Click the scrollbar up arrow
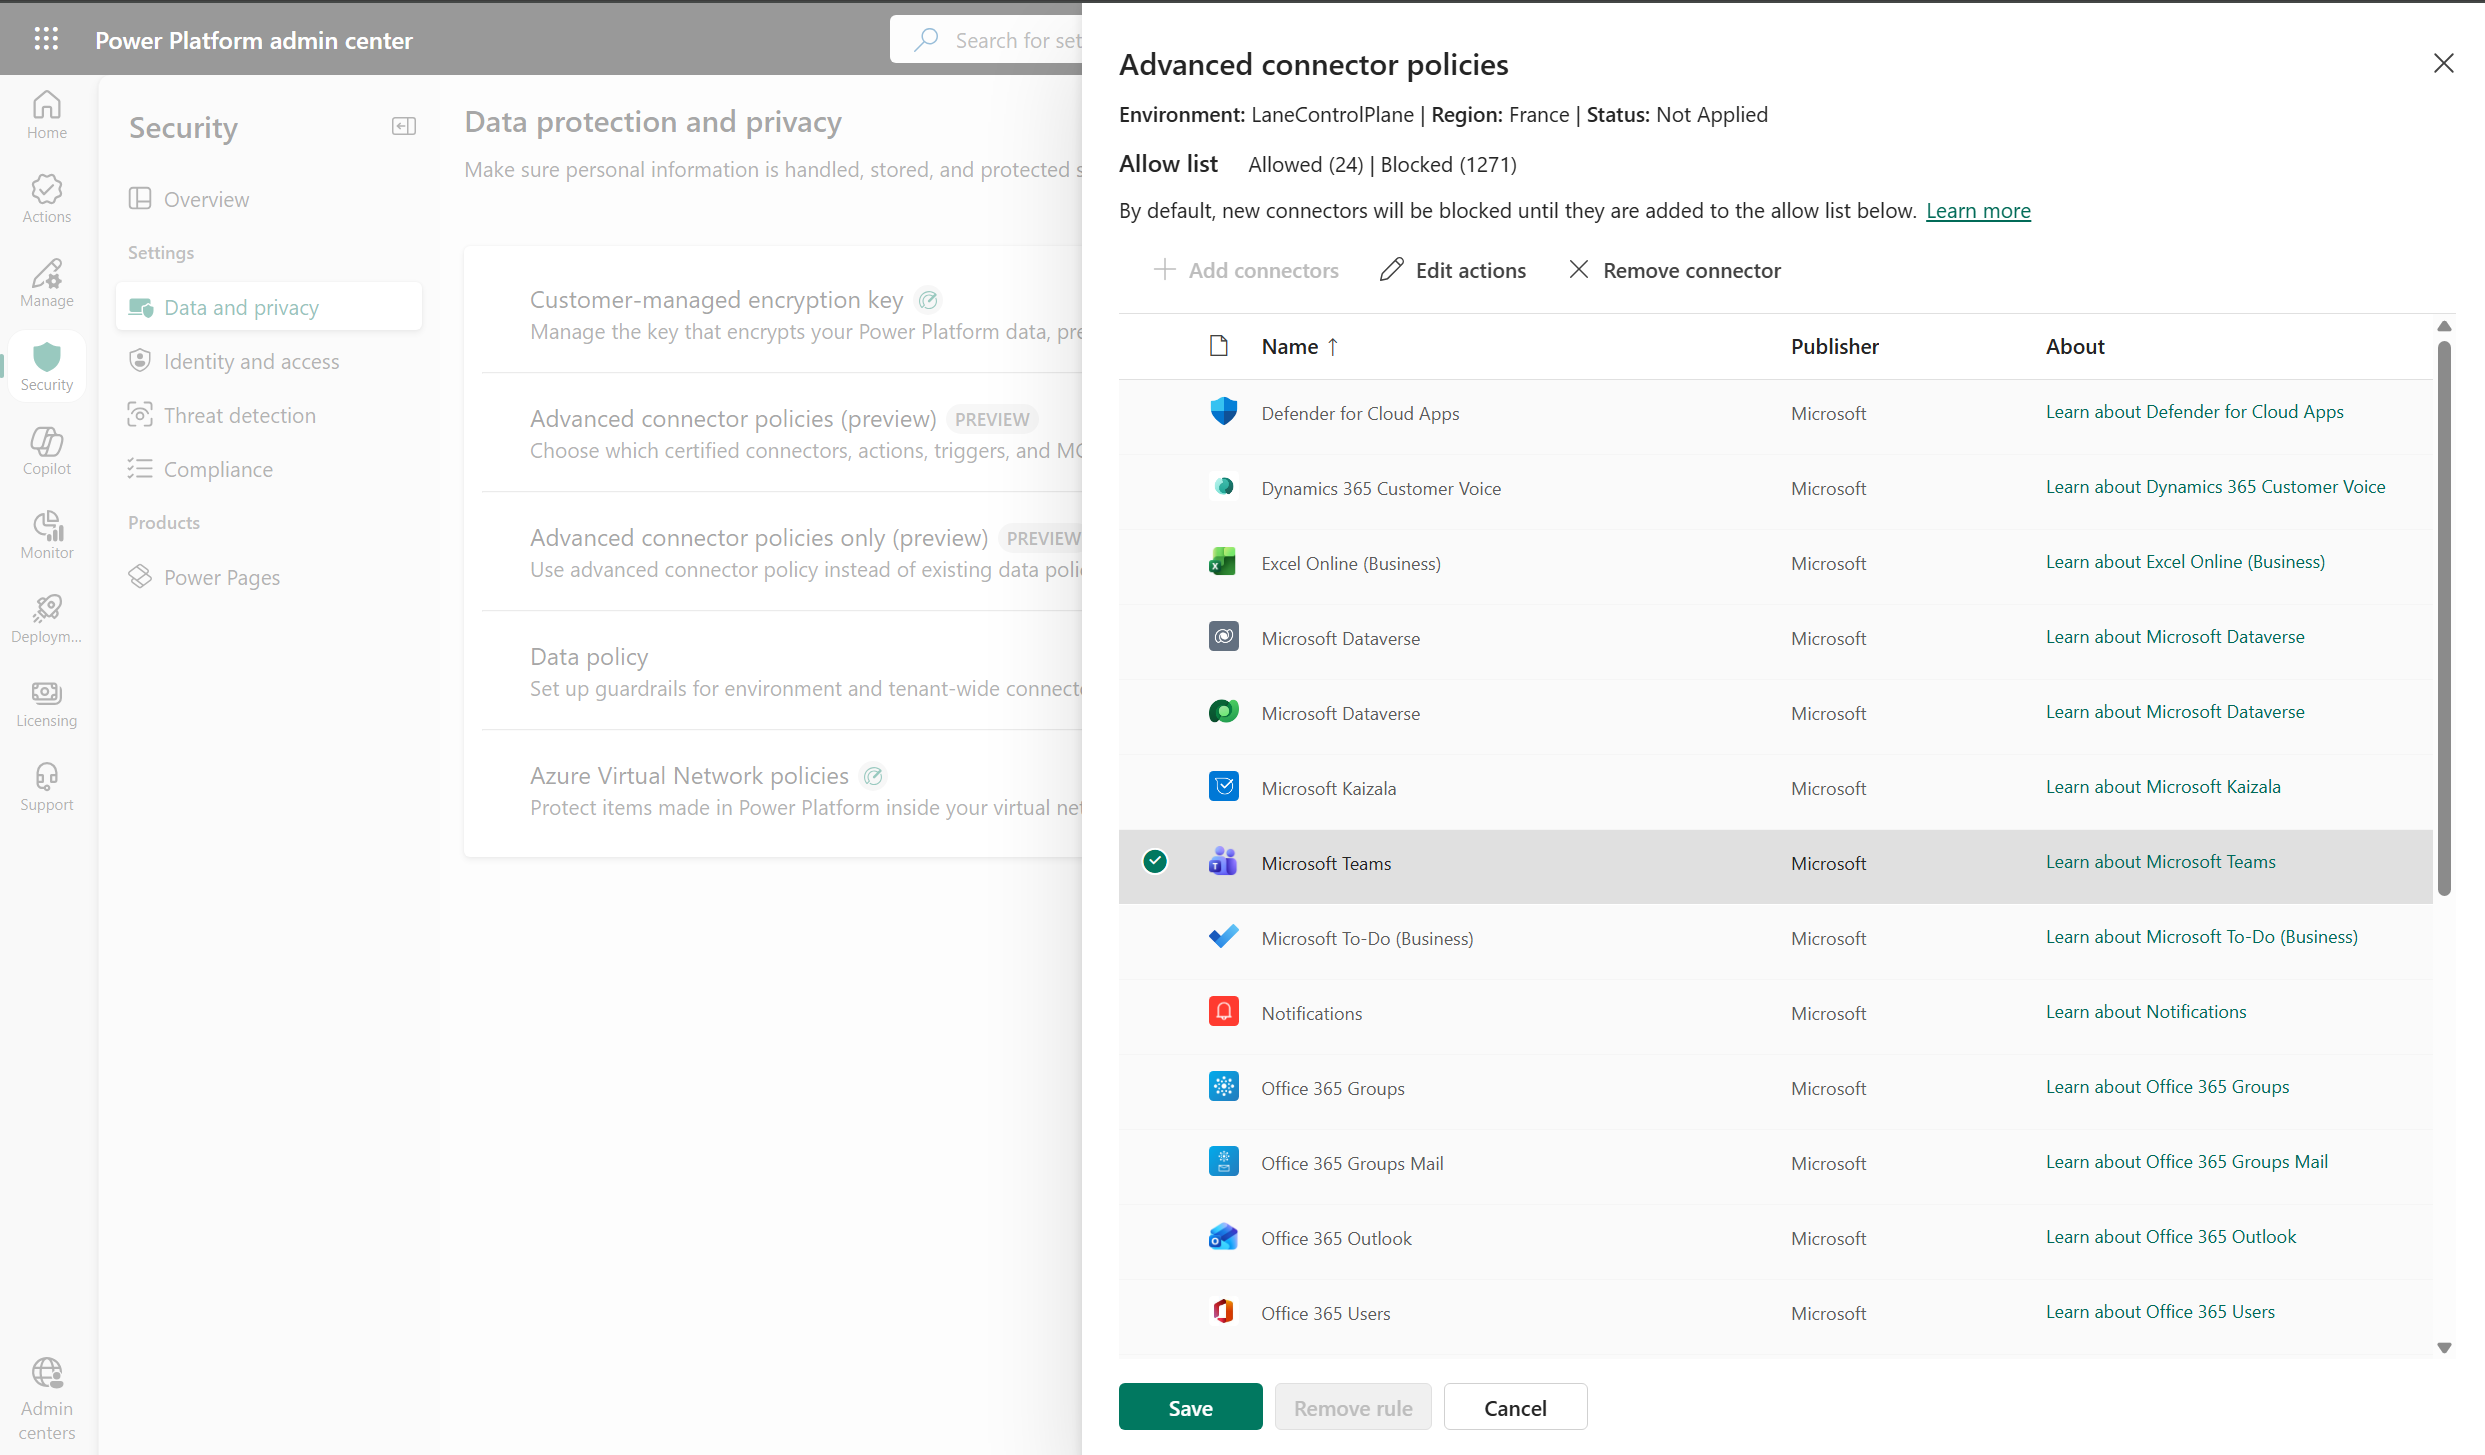 (x=2444, y=326)
